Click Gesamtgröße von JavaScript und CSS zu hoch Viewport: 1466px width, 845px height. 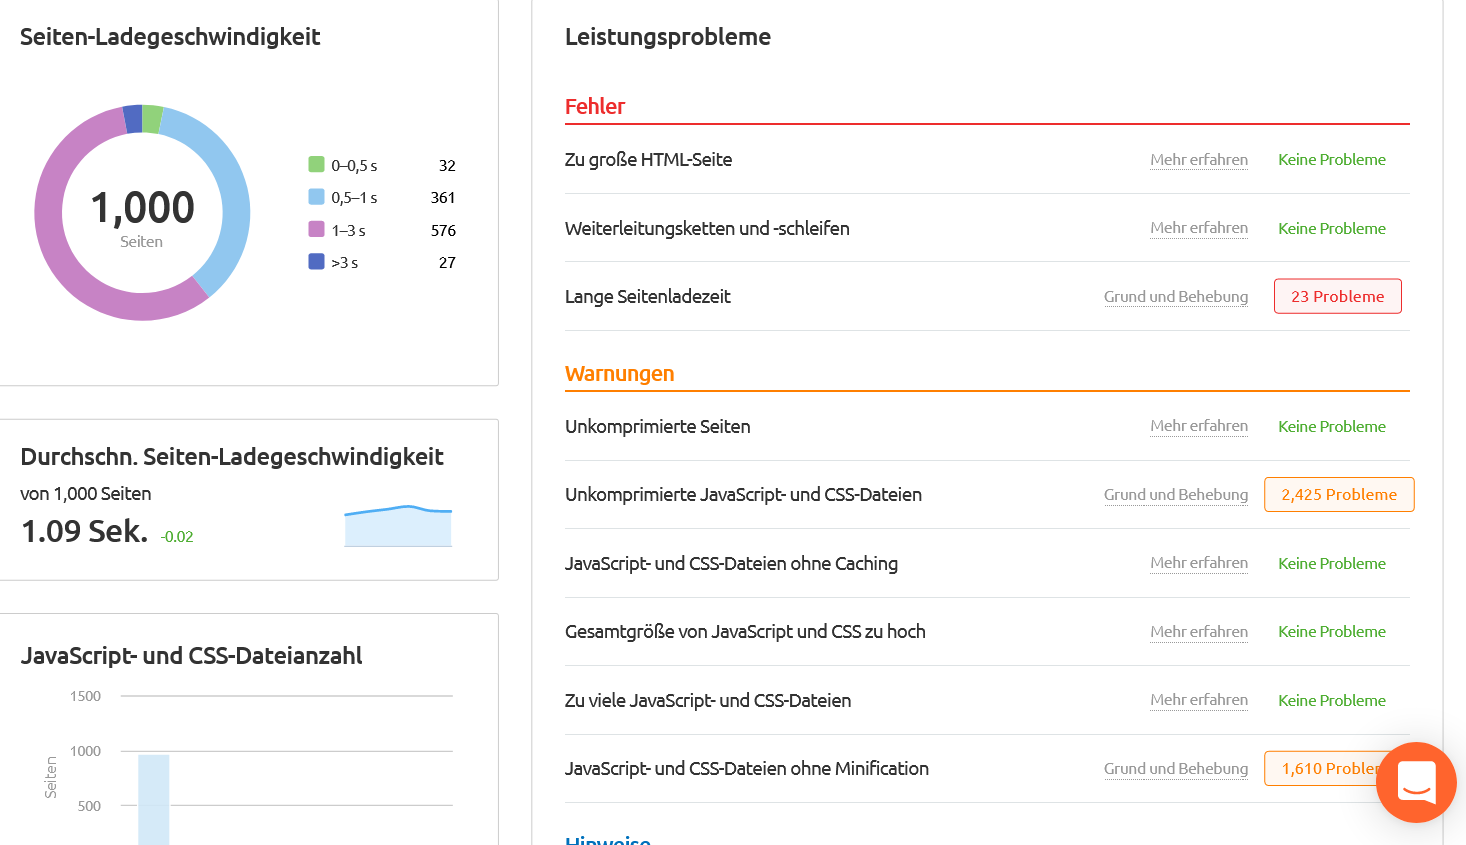pos(745,631)
